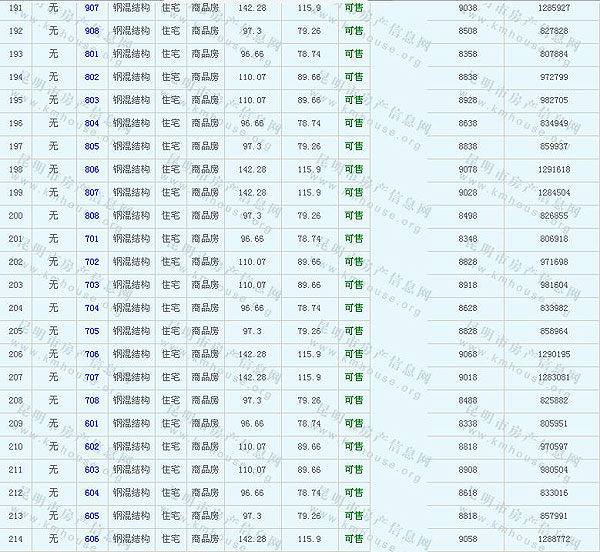
Task: Open room number 907 link
Action: coord(92,8)
